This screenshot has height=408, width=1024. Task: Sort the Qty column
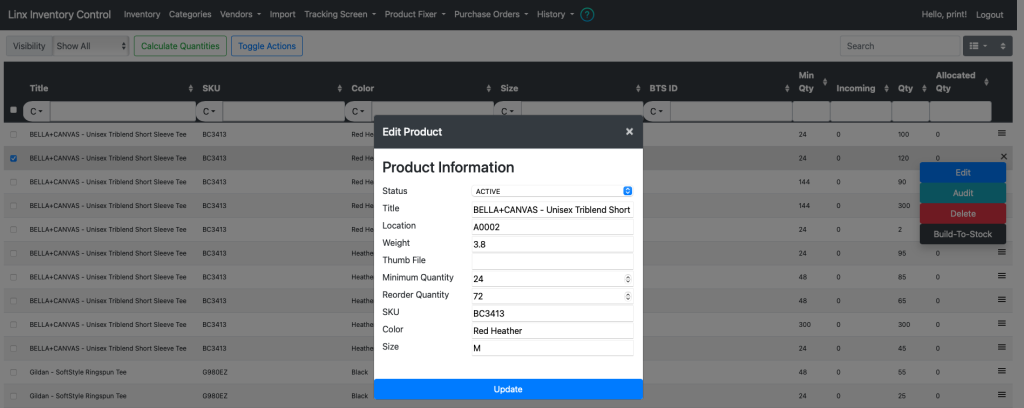click(x=925, y=88)
